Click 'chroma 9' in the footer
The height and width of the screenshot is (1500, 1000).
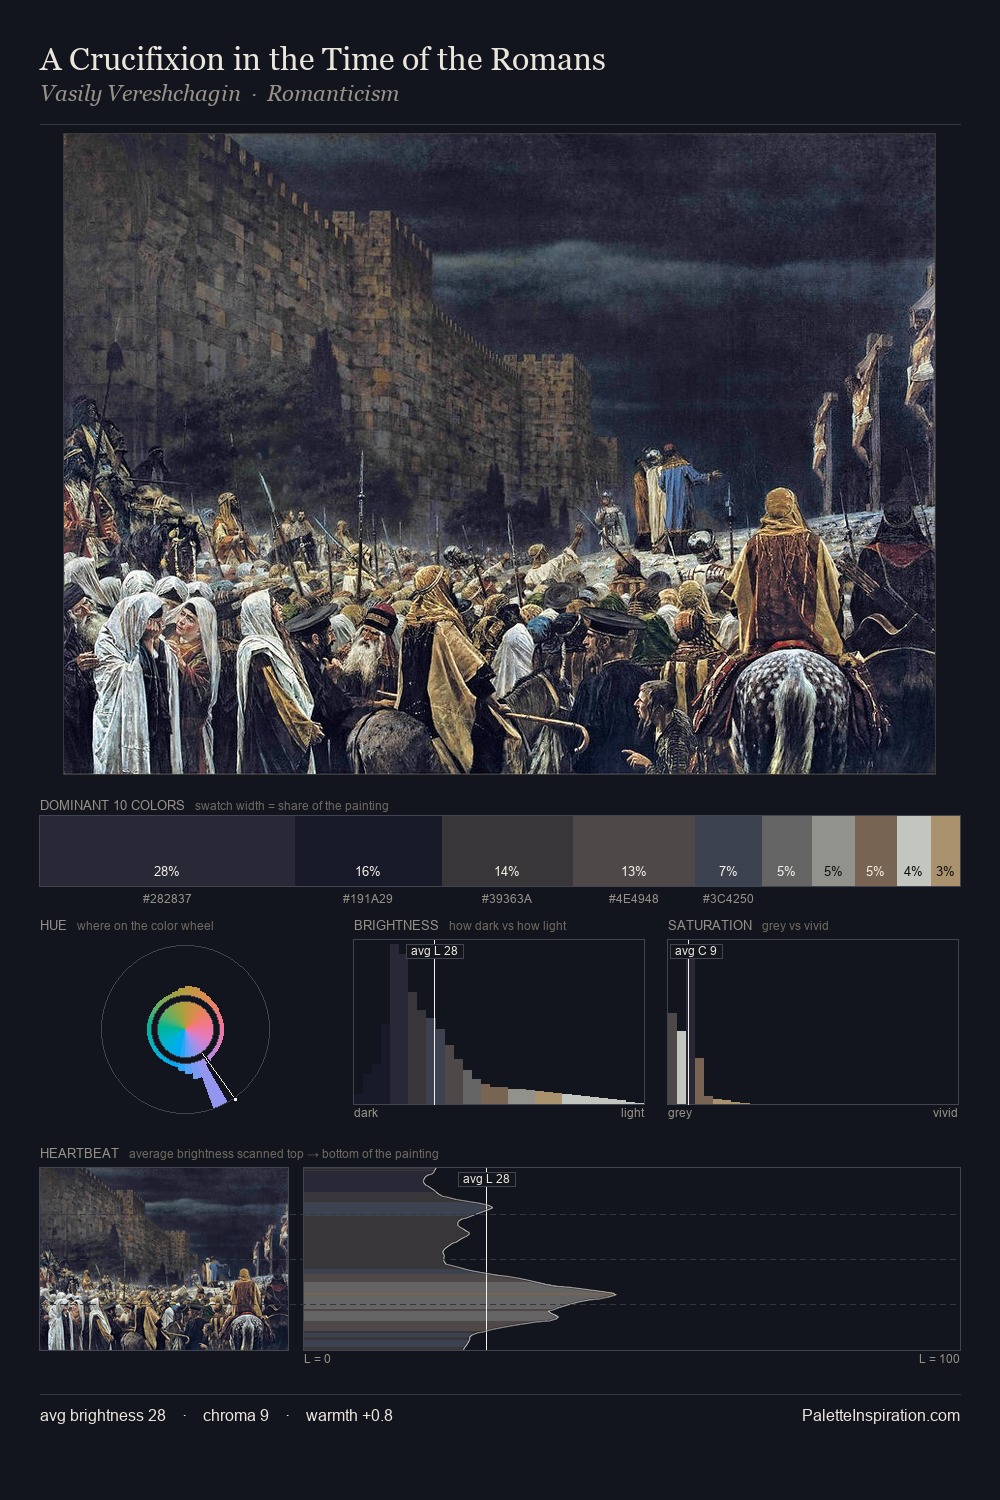(236, 1416)
